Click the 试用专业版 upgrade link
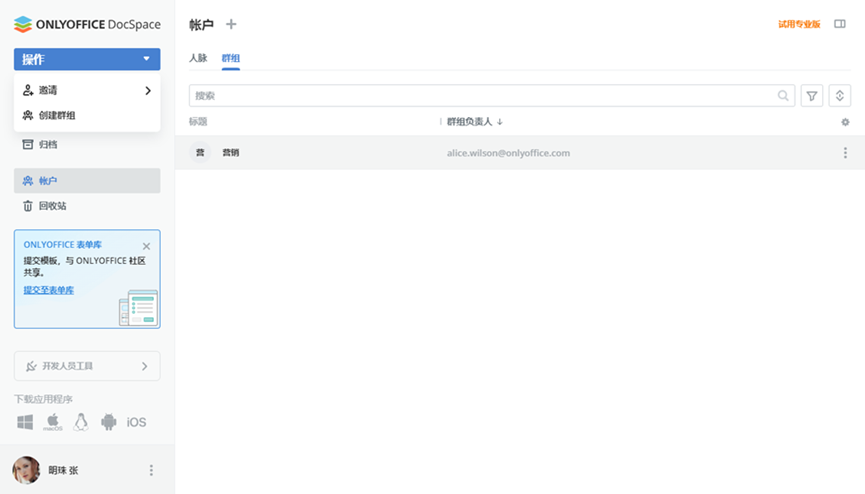865x494 pixels. (x=799, y=24)
